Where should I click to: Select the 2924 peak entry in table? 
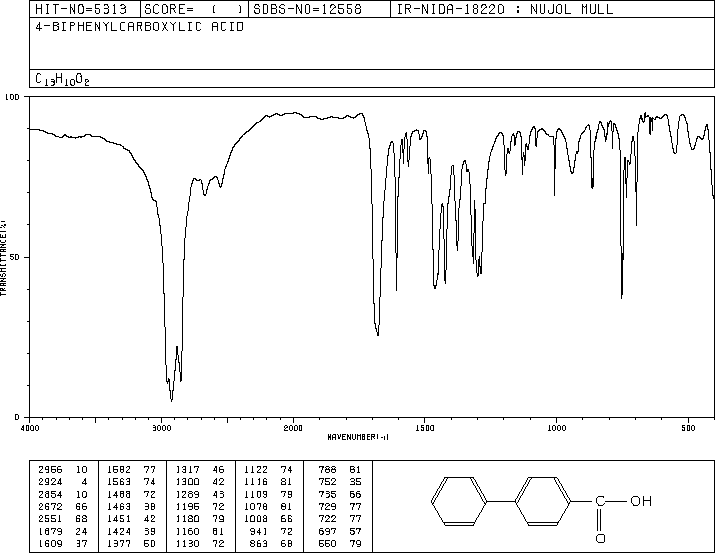[63, 482]
